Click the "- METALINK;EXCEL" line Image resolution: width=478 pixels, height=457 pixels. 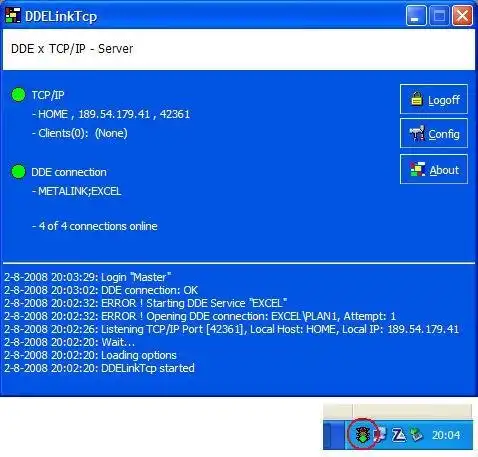[77, 191]
